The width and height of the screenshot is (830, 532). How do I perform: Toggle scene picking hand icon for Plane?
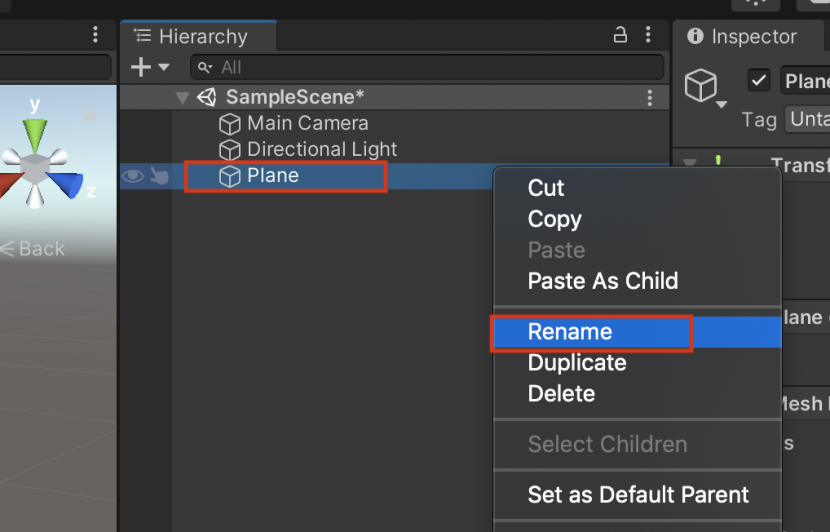158,176
